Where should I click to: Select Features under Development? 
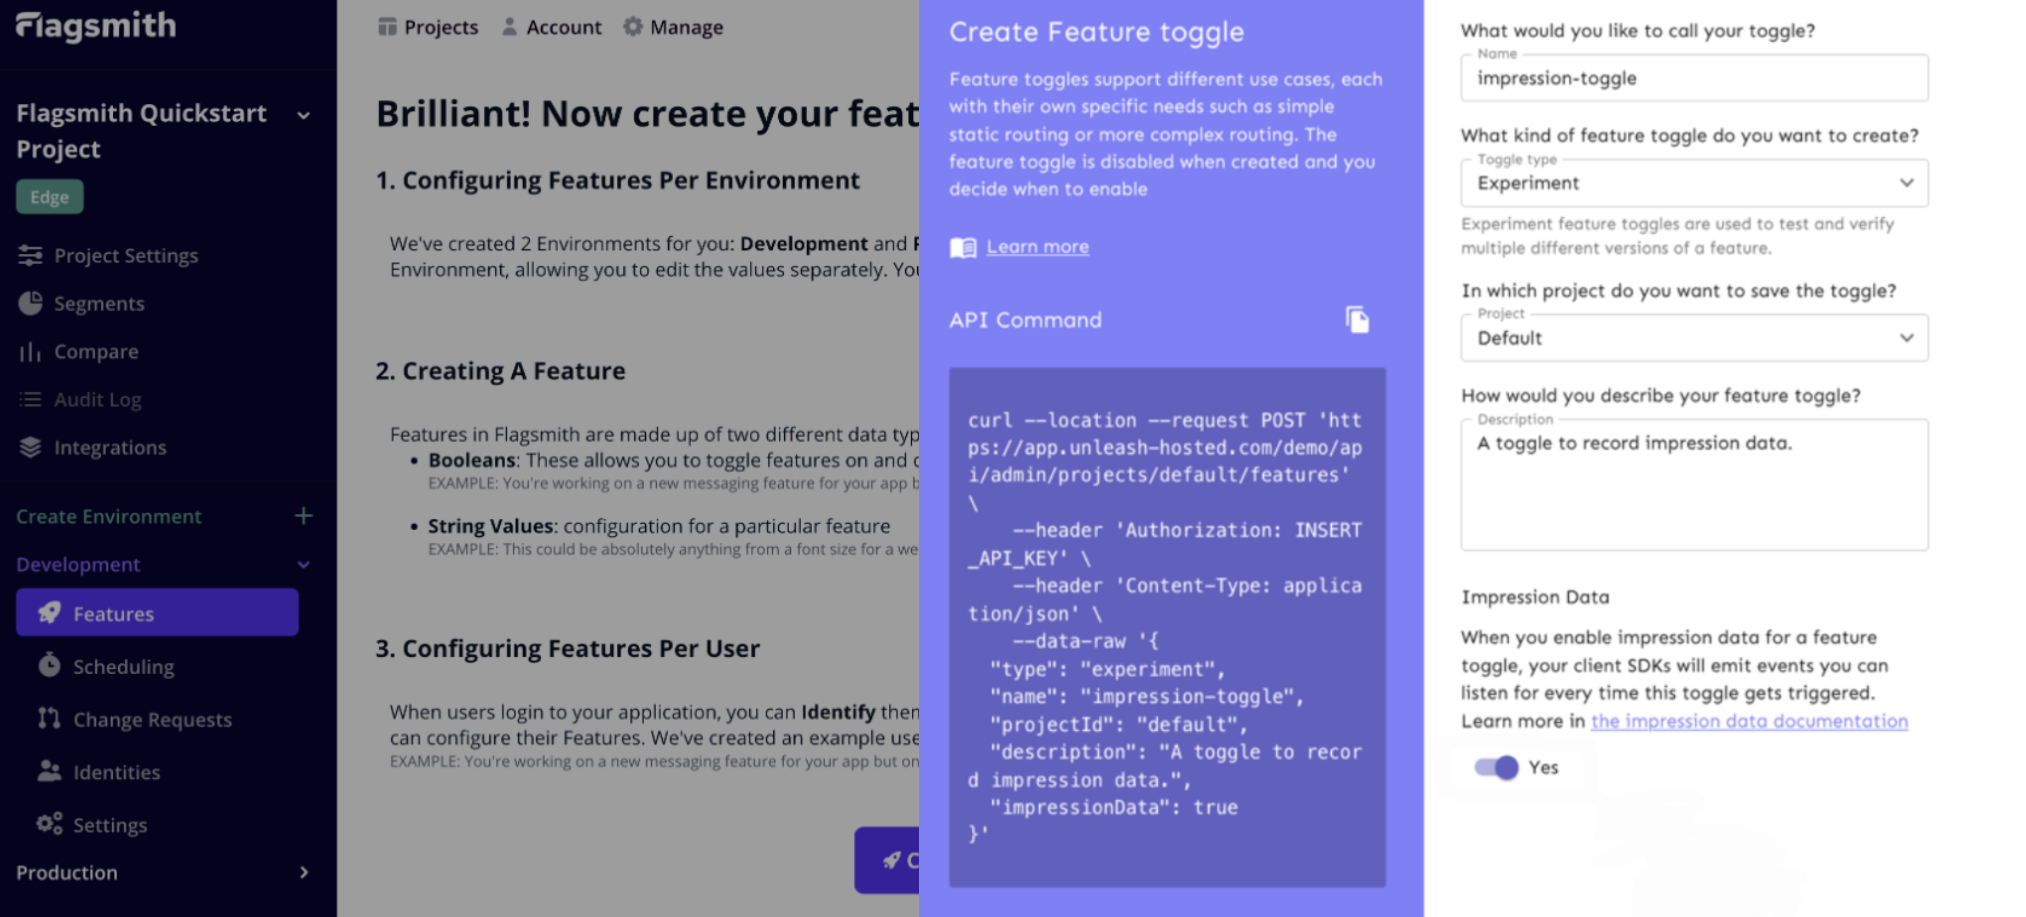click(x=157, y=612)
